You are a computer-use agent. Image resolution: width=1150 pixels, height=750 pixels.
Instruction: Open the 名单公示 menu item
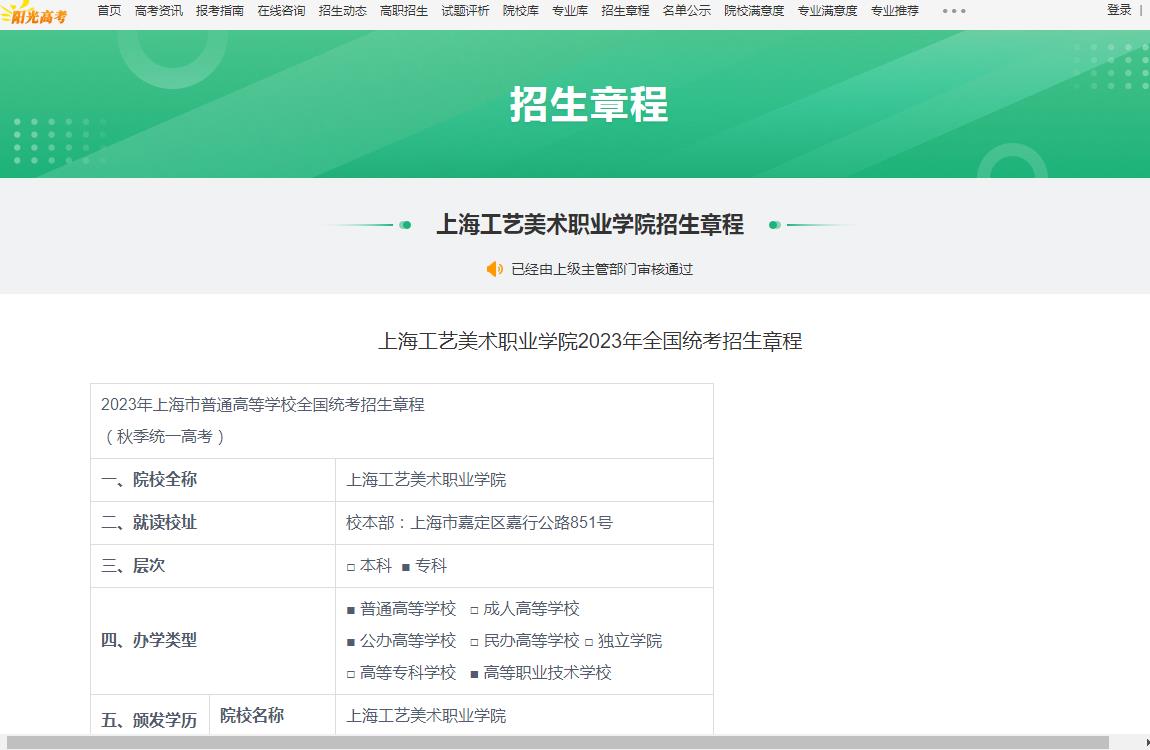point(686,10)
